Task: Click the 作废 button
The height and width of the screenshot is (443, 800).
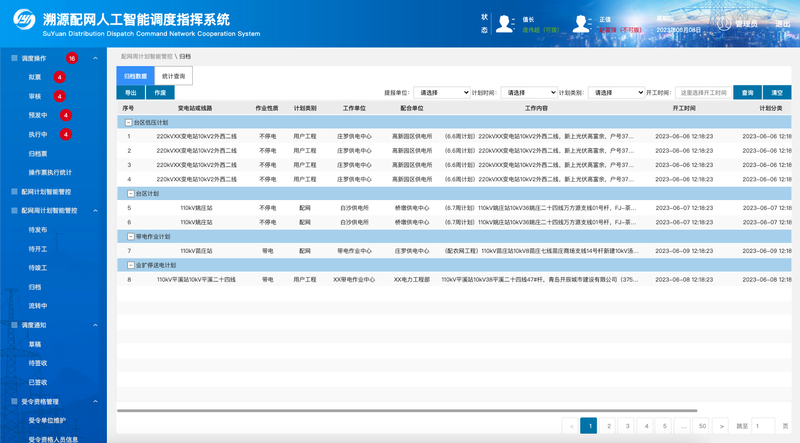Action: (160, 92)
